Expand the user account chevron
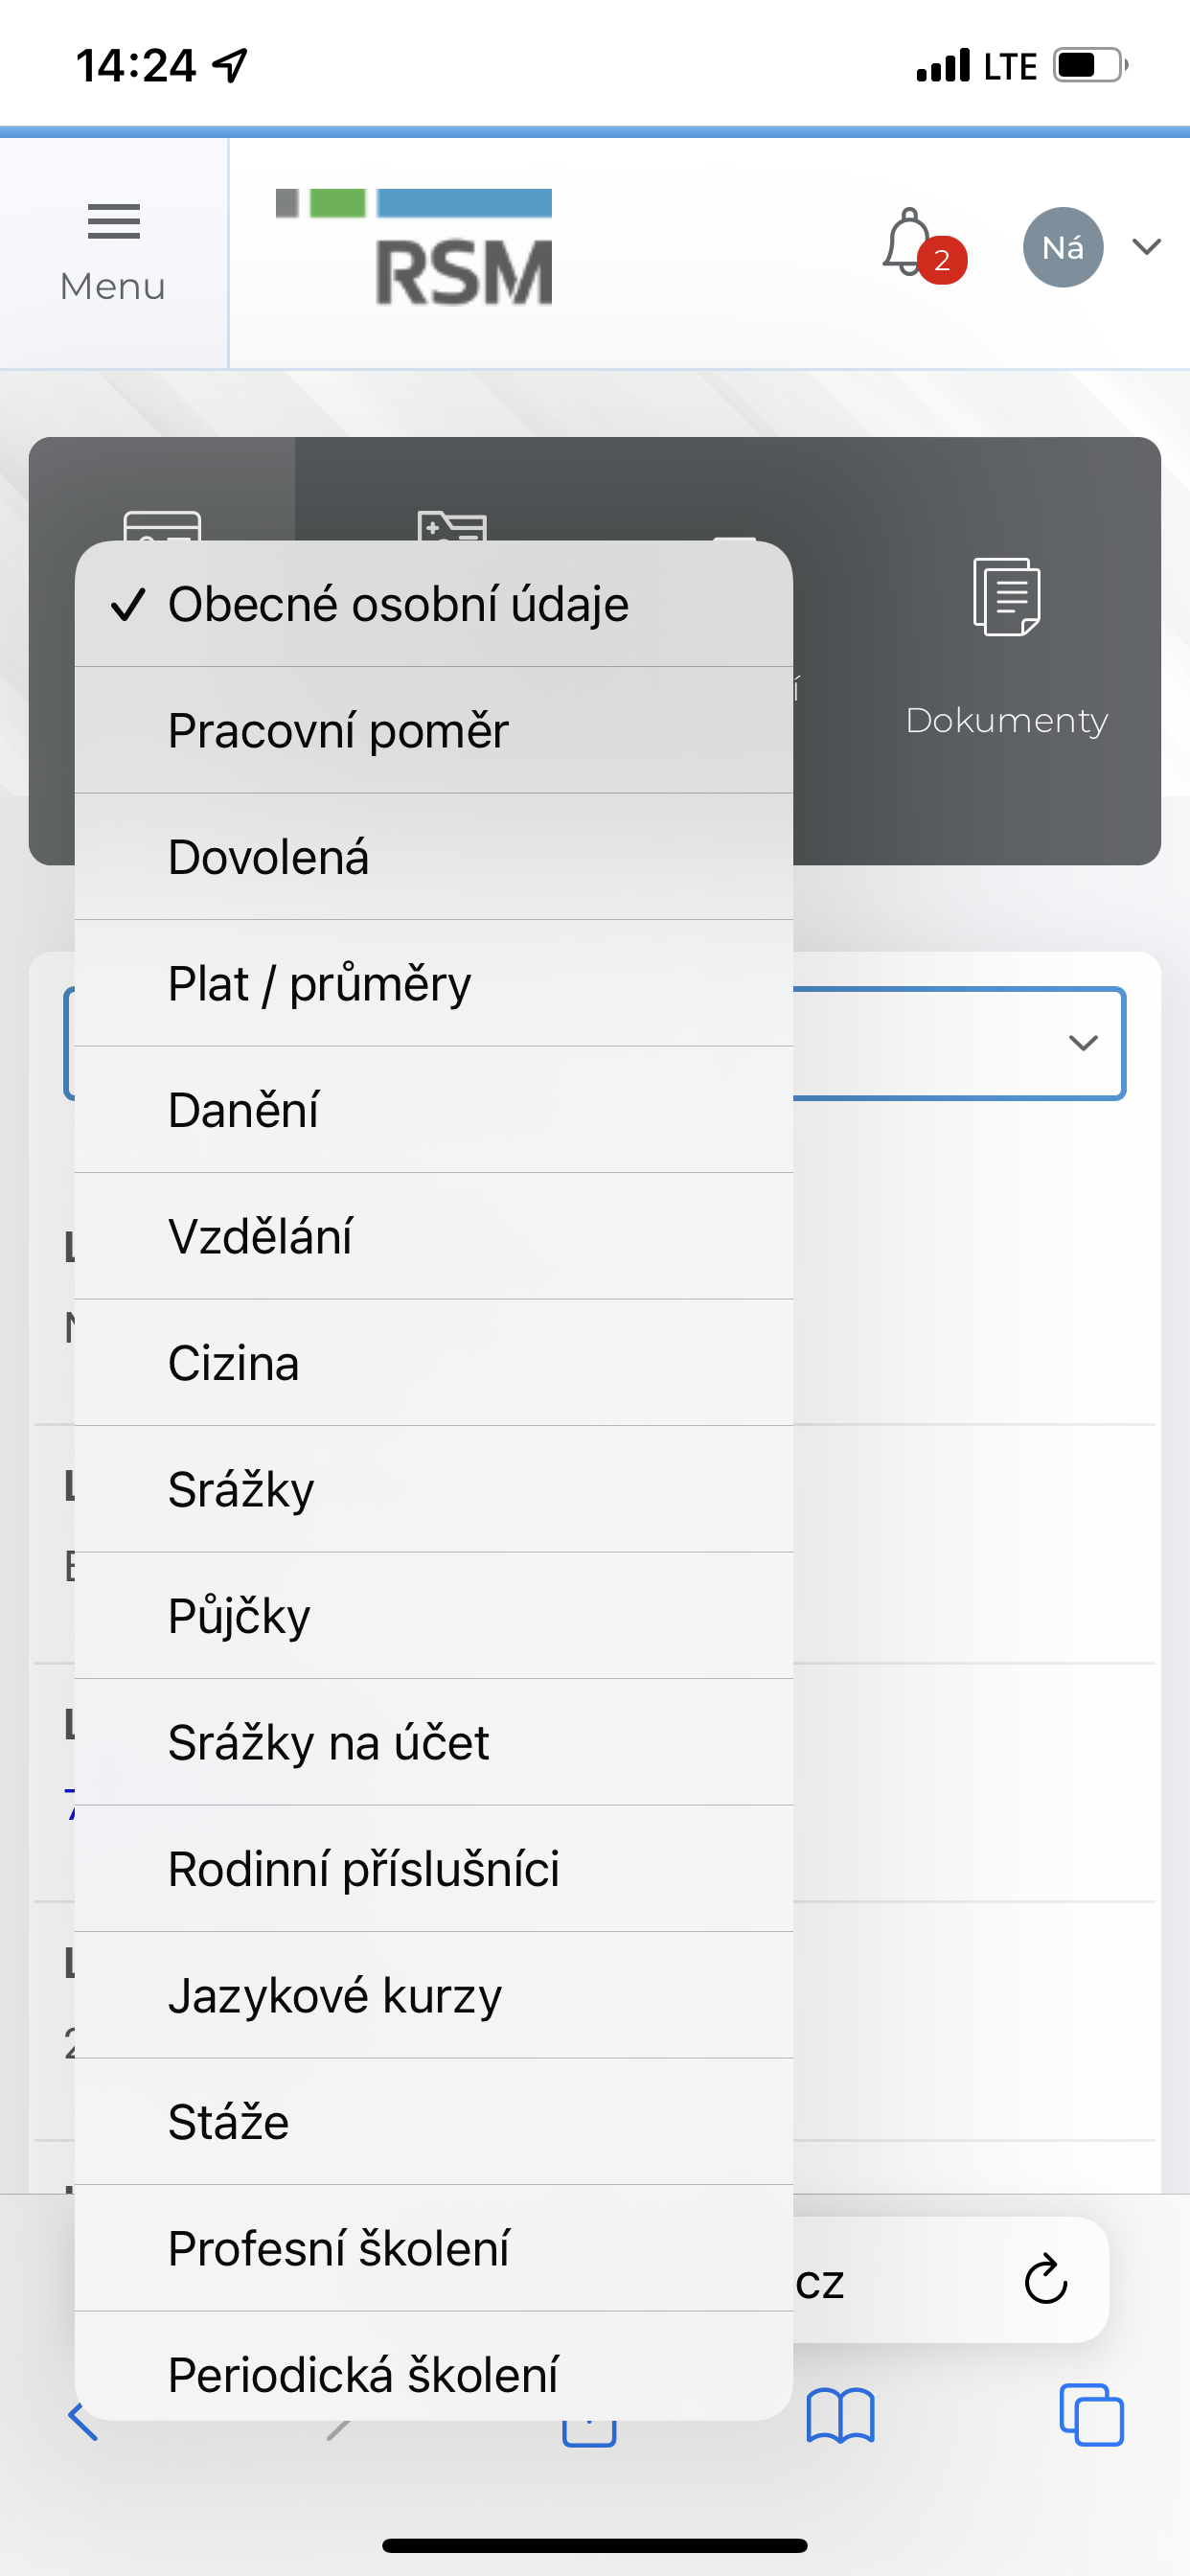The width and height of the screenshot is (1190, 2576). tap(1146, 247)
